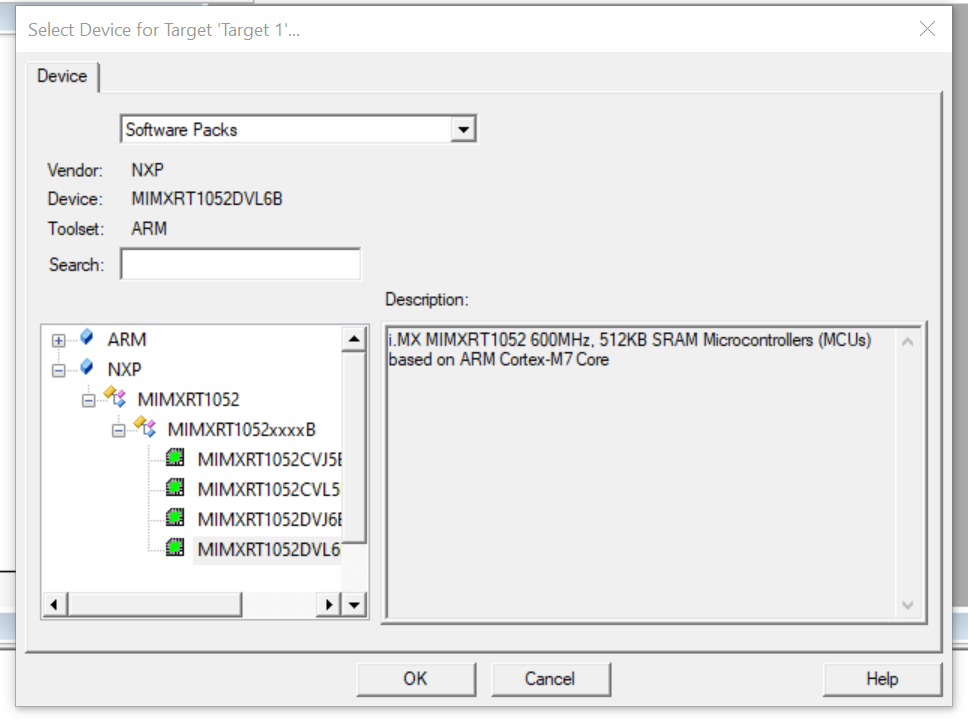Click the chip icon for MIMXRT1052CVL5
Image resolution: width=968 pixels, height=725 pixels.
pyautogui.click(x=175, y=487)
